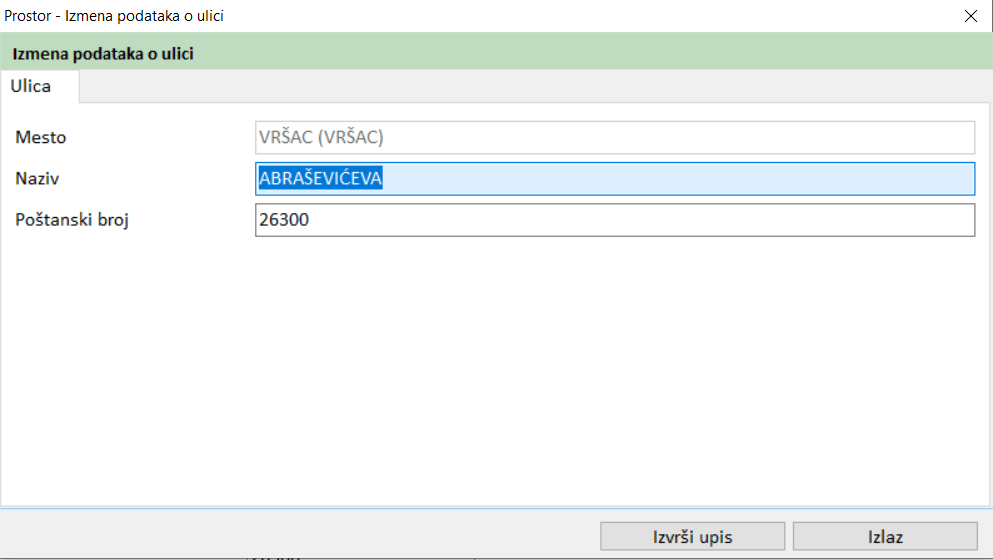The height and width of the screenshot is (560, 993).
Task: Click the Mesto label
Action: (x=40, y=137)
